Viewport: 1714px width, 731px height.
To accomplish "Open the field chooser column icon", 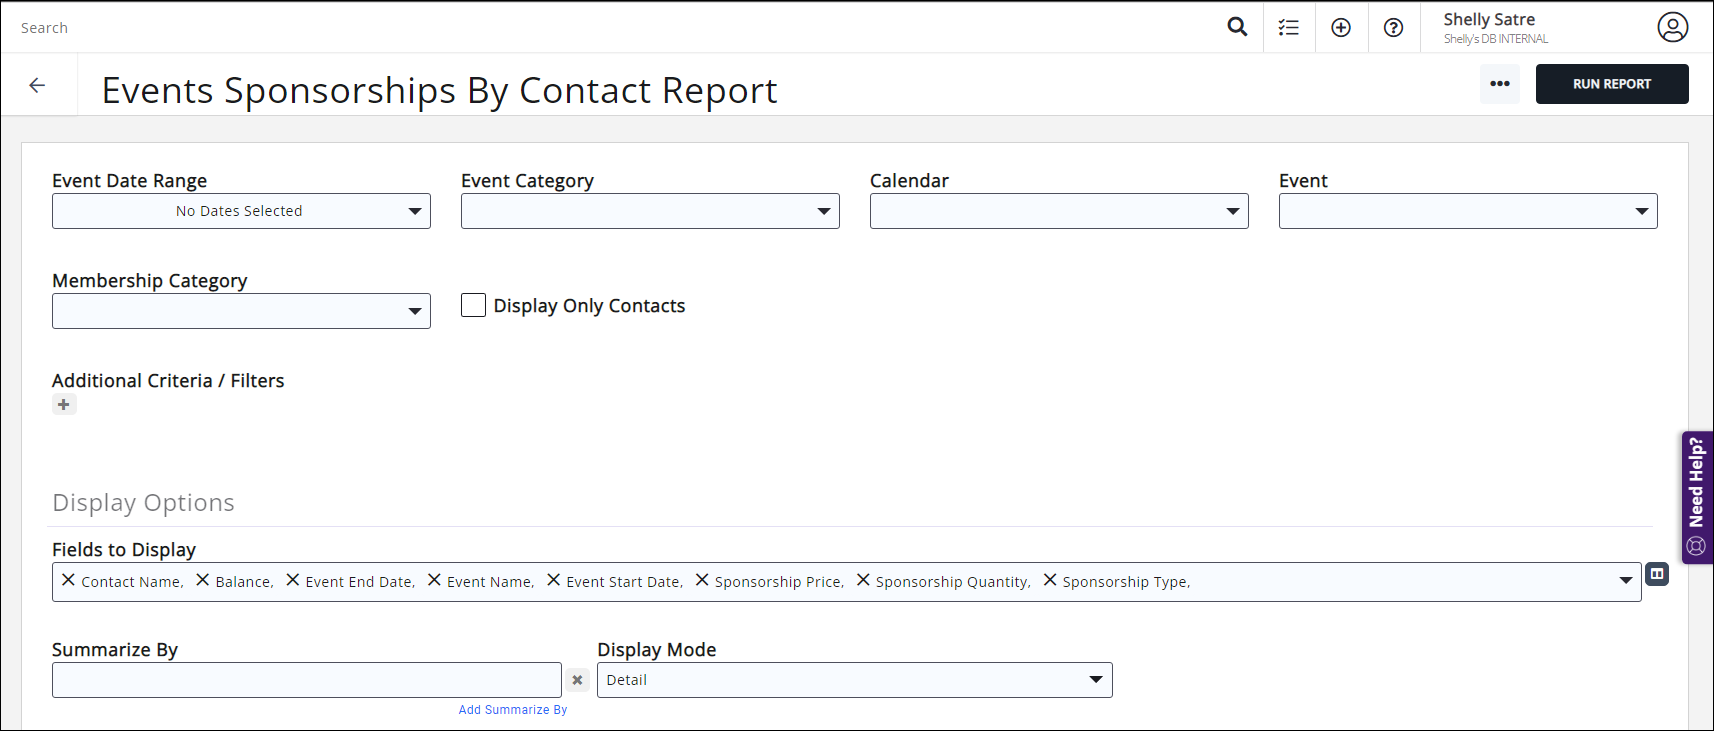I will click(x=1657, y=574).
